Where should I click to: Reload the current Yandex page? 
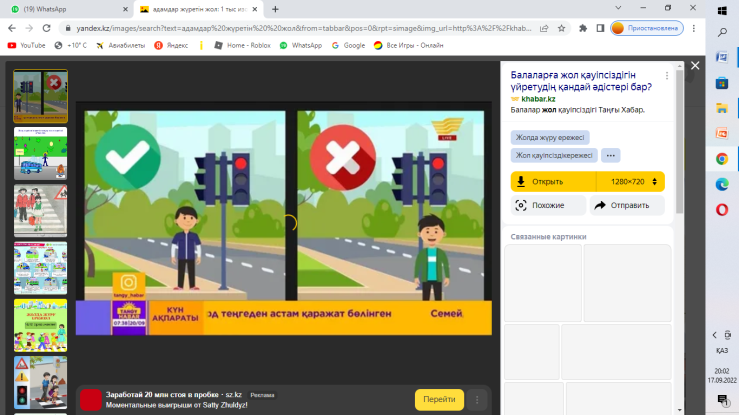46,28
